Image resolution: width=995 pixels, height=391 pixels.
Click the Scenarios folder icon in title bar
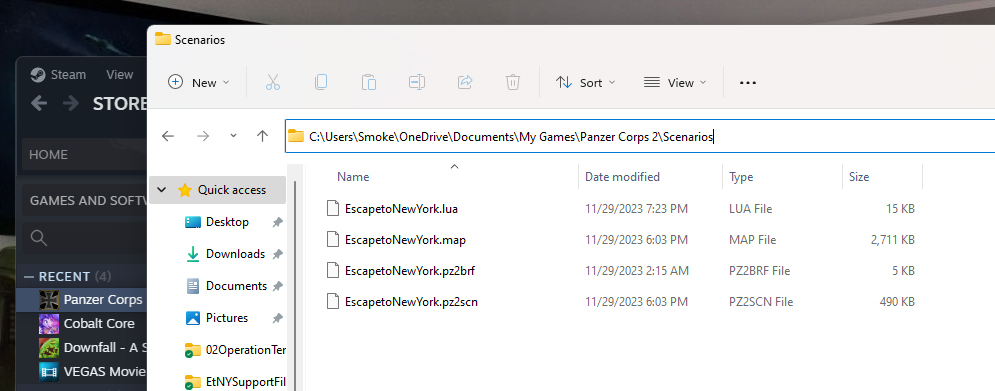point(163,39)
